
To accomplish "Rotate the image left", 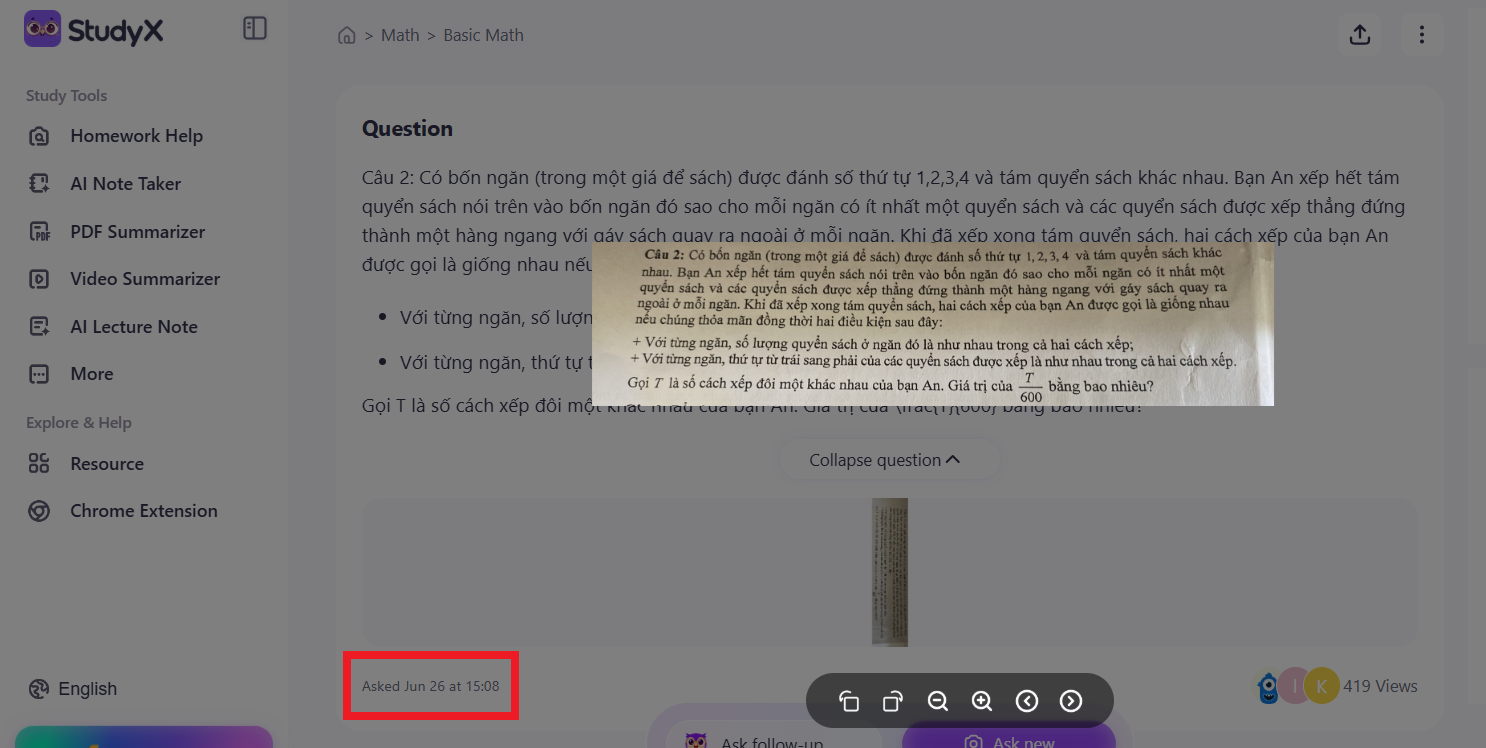I will 849,701.
